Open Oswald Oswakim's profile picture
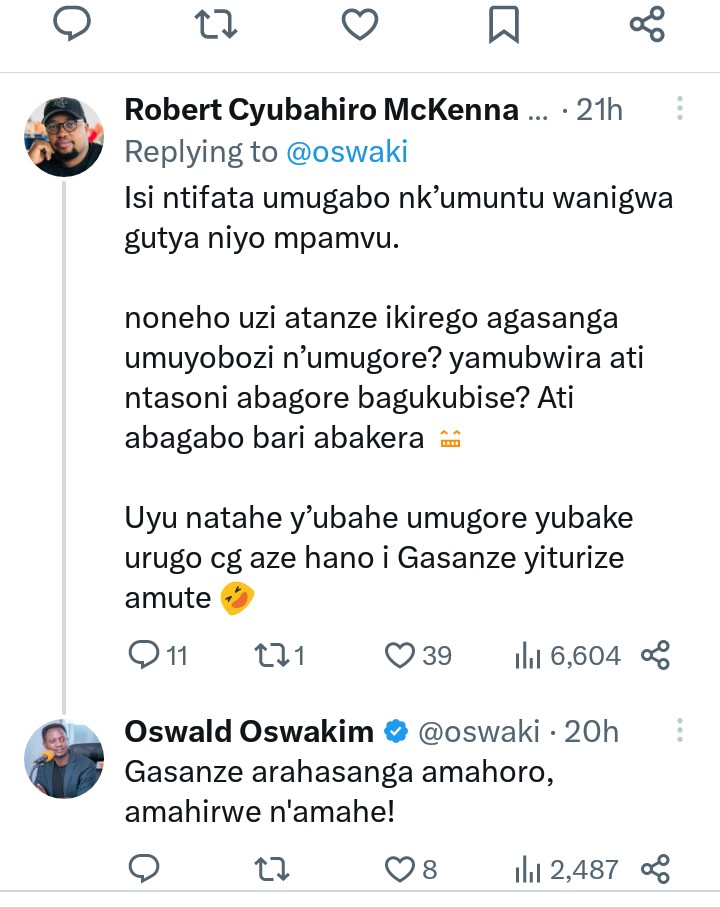The height and width of the screenshot is (907, 720). (64, 759)
